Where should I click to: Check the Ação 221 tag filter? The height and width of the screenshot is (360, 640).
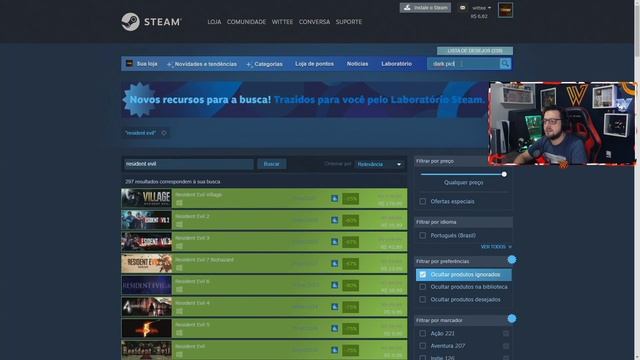[x=422, y=333]
